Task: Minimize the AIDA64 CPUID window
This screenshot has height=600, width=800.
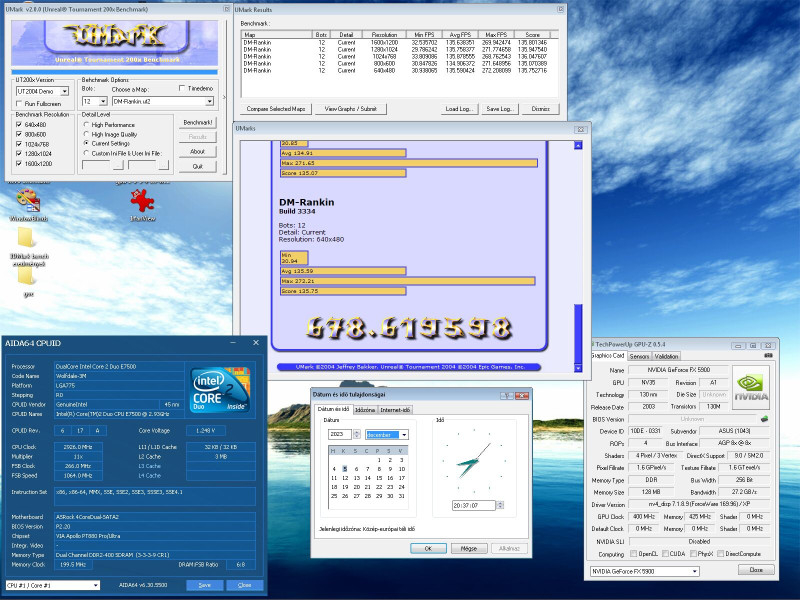Action: point(233,343)
